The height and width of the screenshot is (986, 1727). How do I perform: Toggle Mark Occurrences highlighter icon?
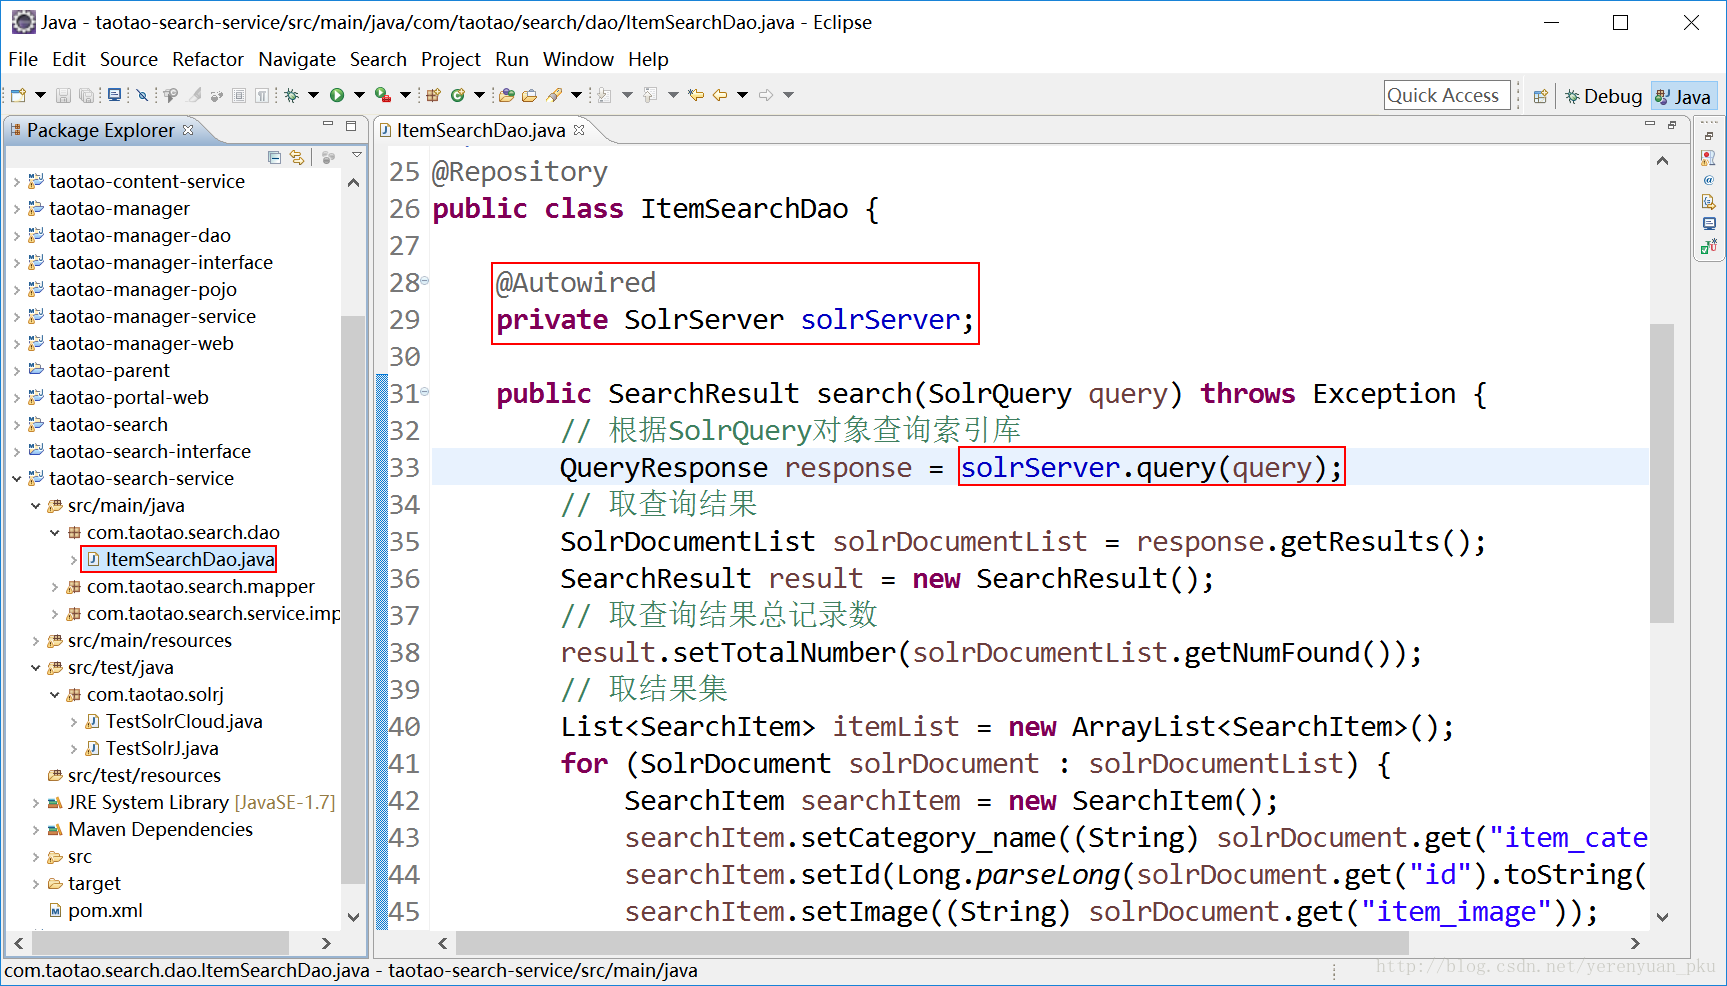(x=194, y=95)
